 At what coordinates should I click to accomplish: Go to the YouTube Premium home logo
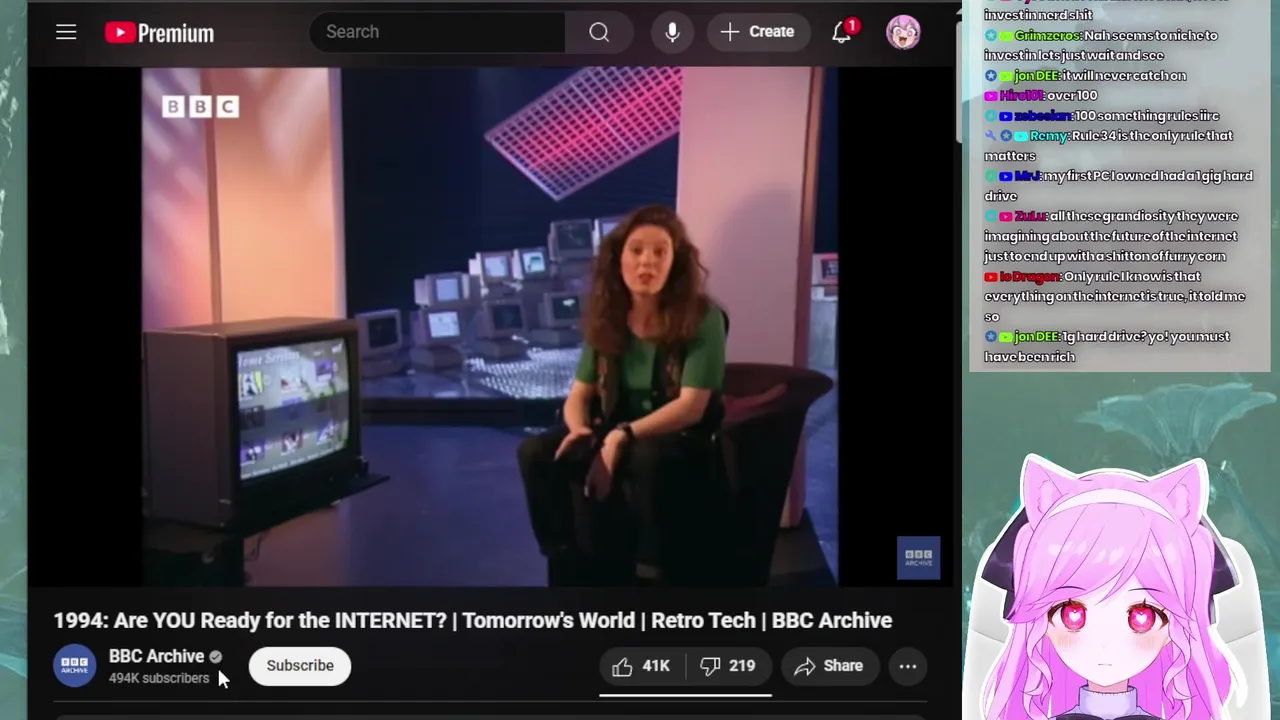(160, 33)
